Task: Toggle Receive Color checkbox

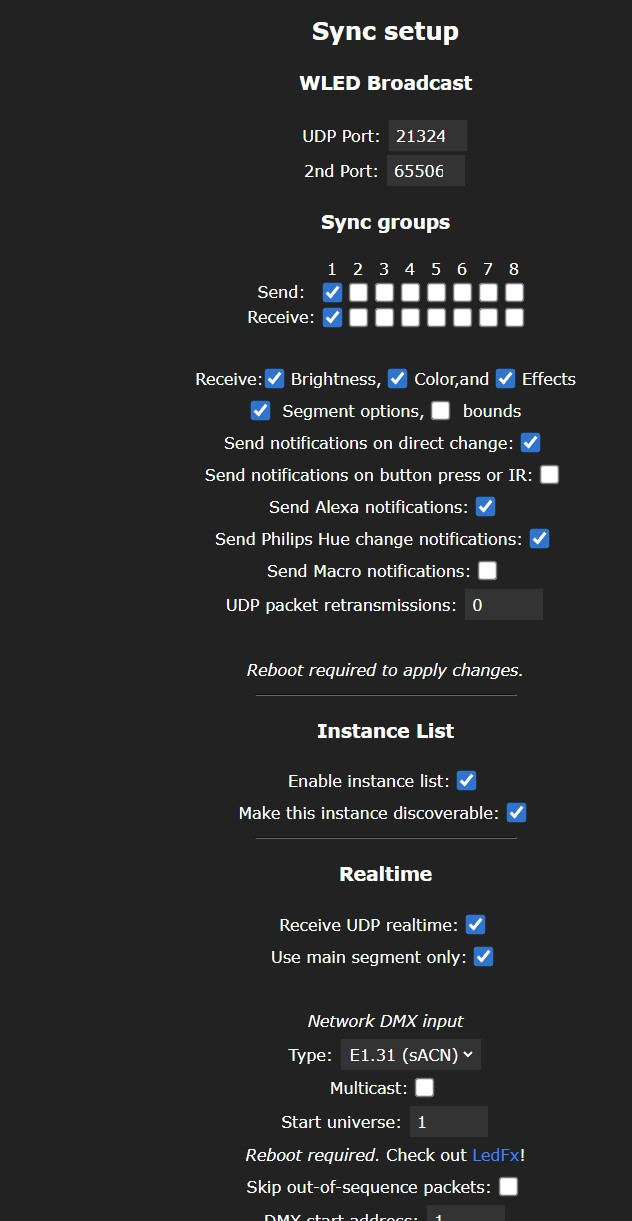Action: (x=398, y=378)
